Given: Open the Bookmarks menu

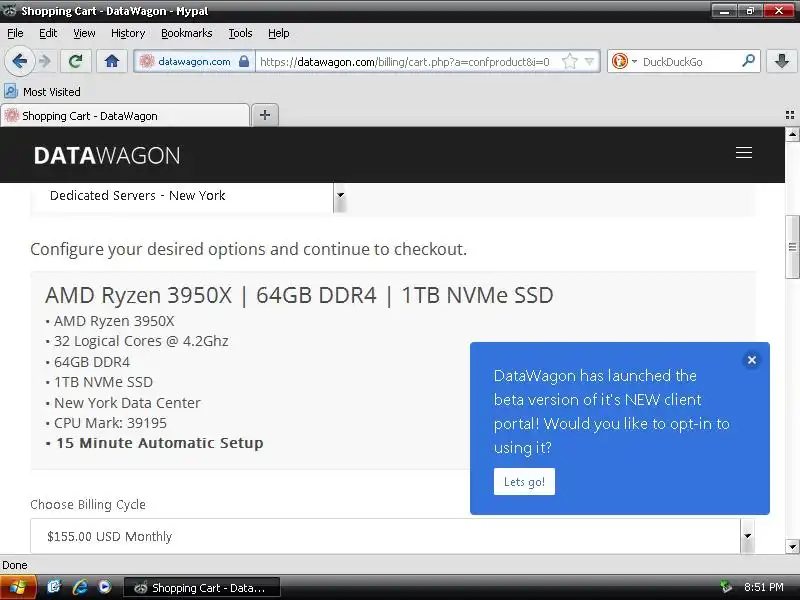Looking at the screenshot, I should tap(187, 33).
